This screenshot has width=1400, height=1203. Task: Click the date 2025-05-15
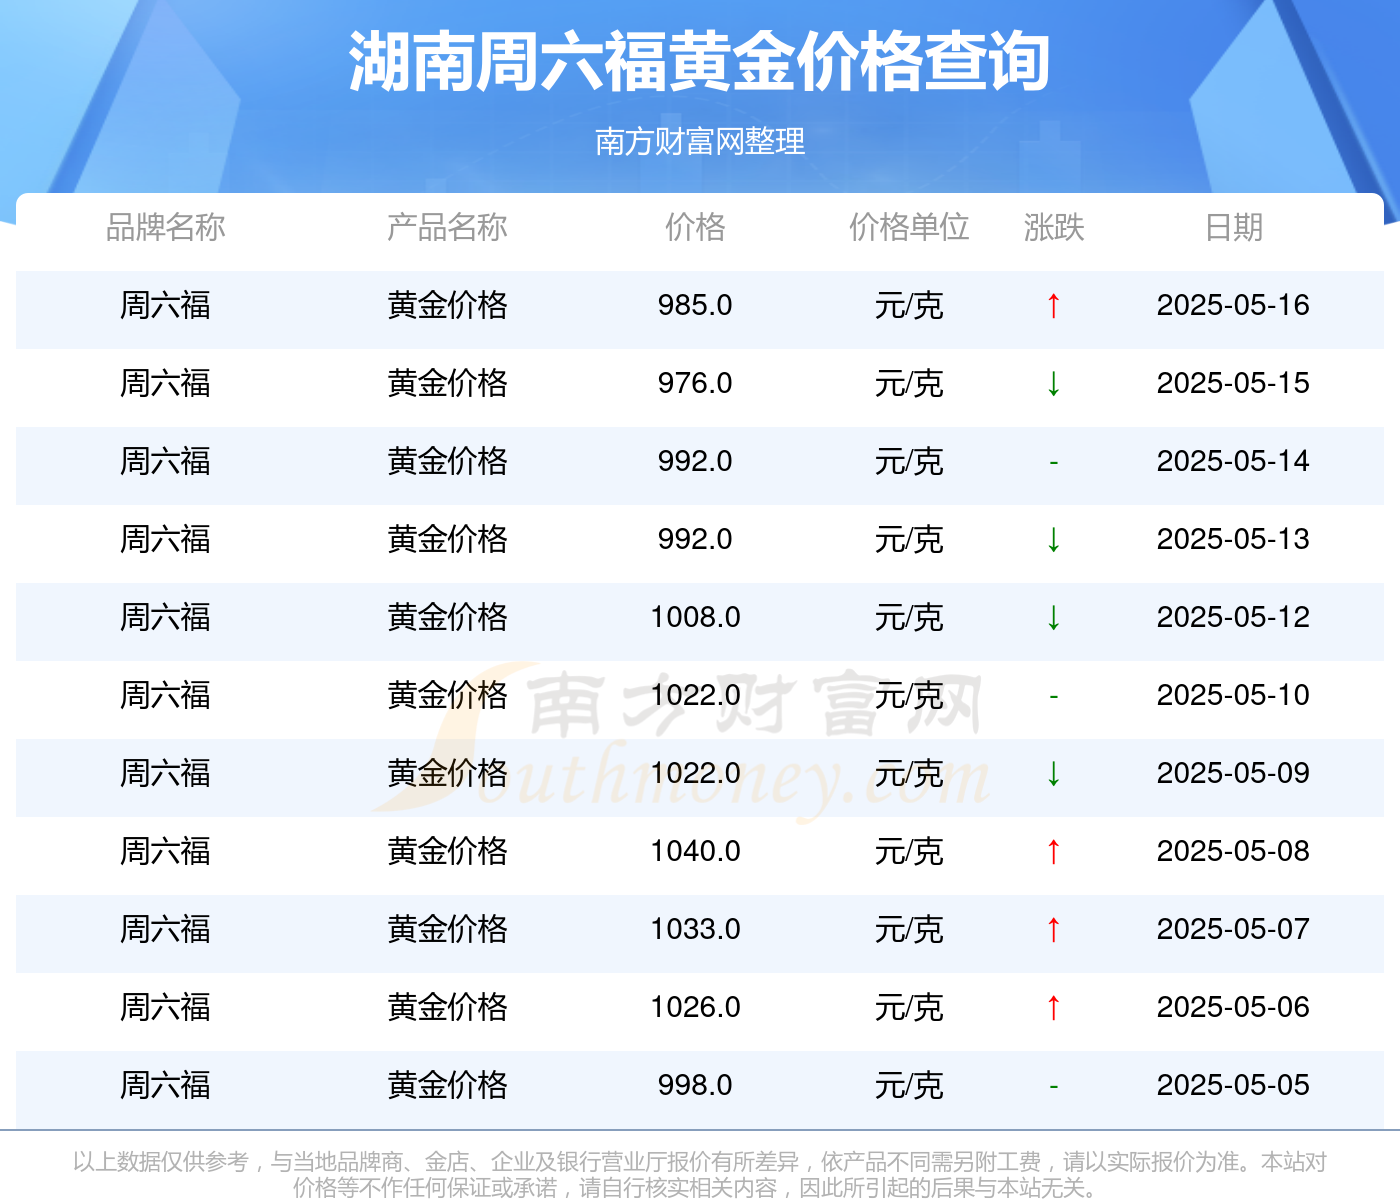coord(1233,383)
